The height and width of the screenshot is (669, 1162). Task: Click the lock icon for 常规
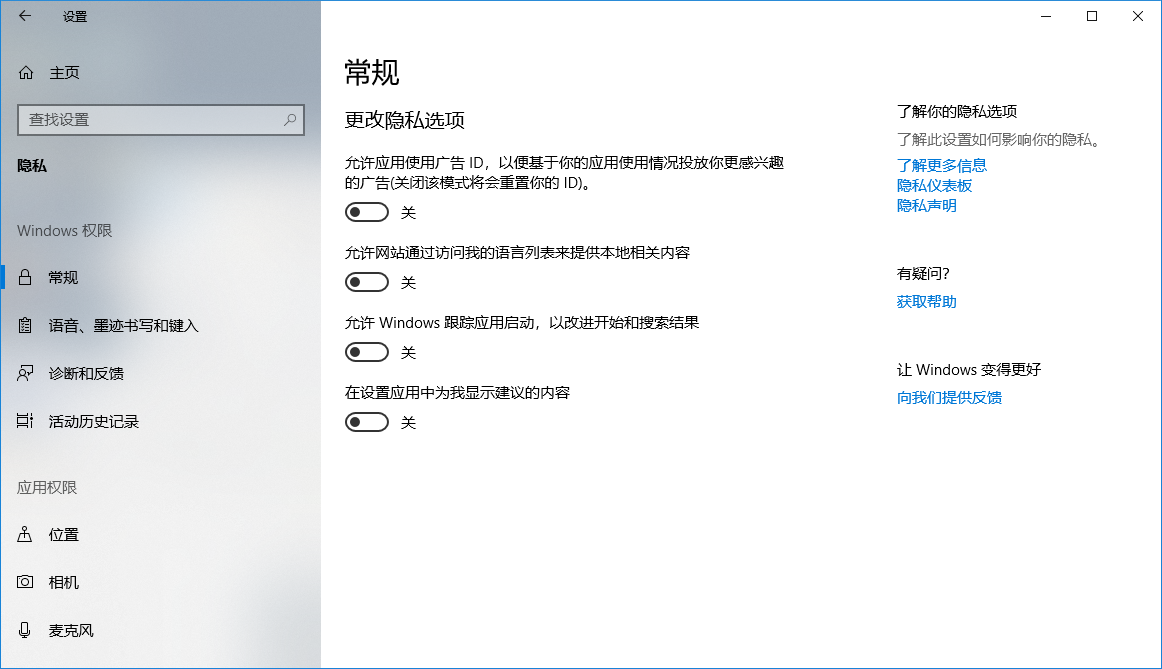coord(25,277)
